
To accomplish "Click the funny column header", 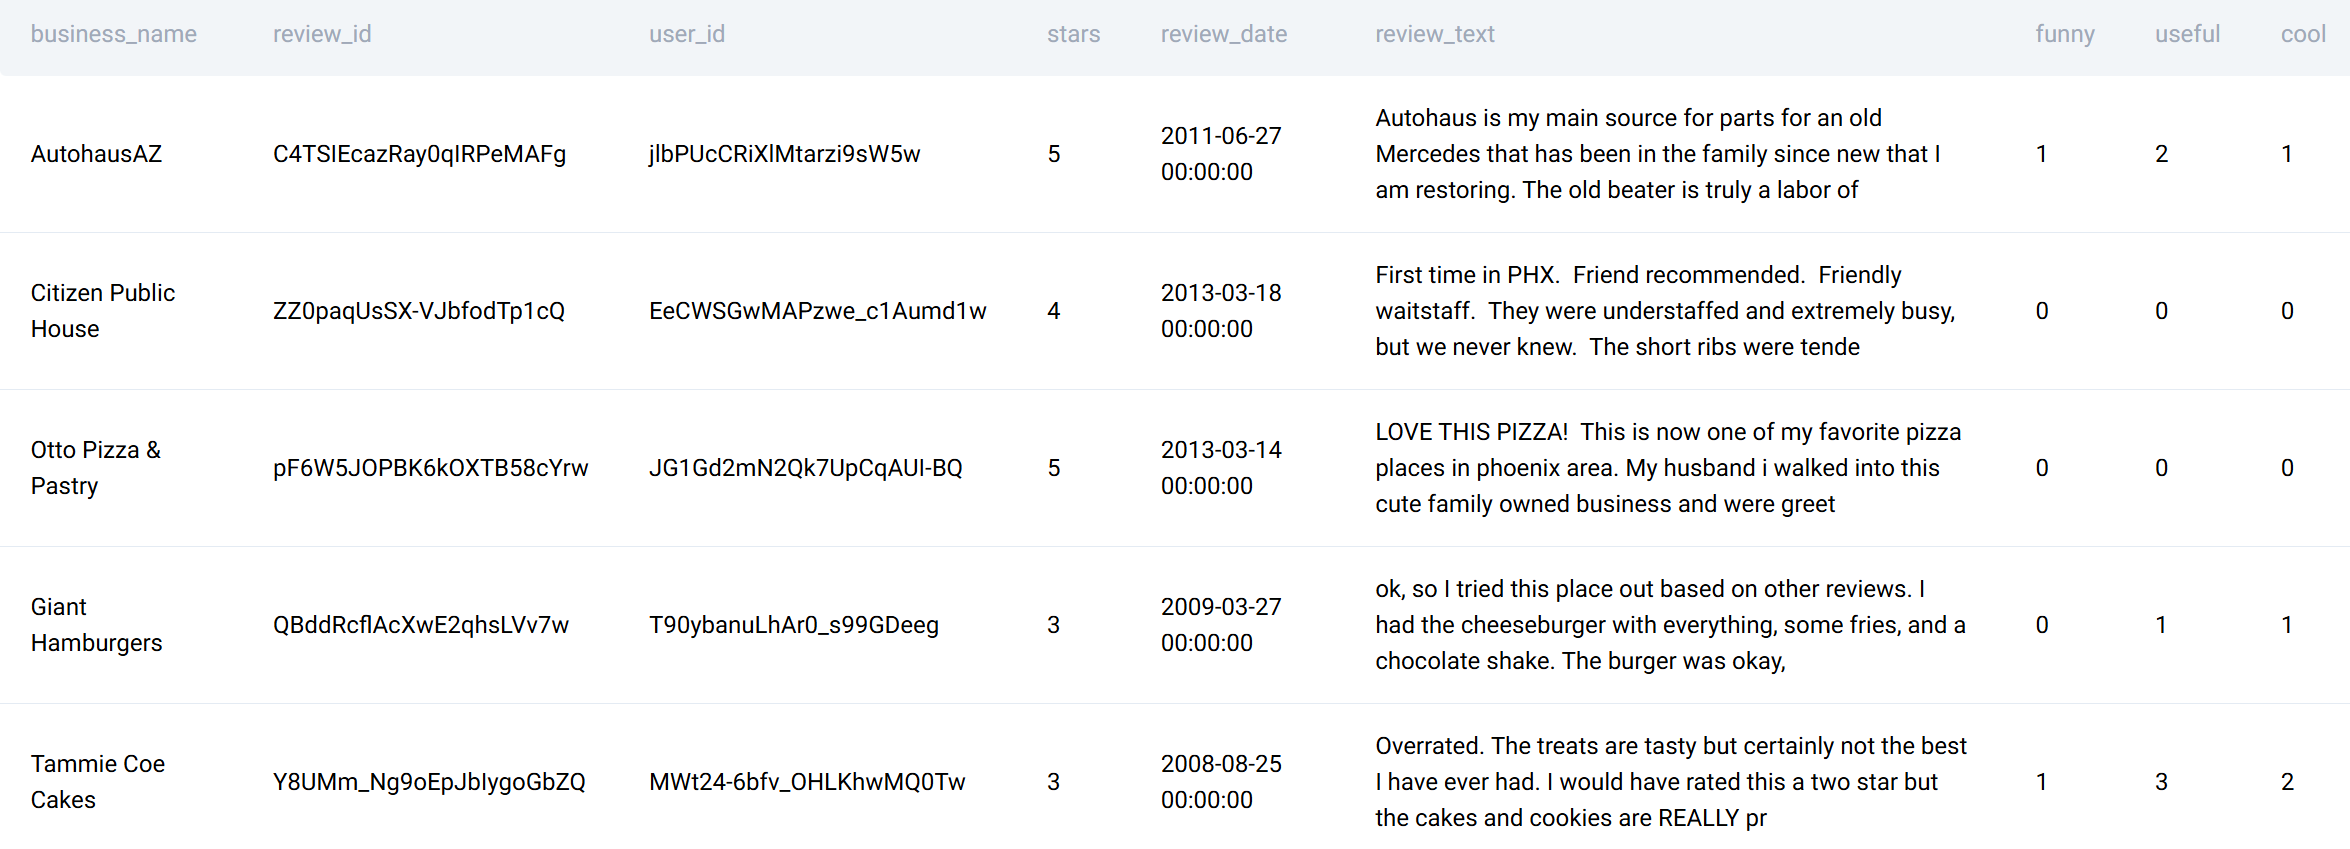I will pos(2064,34).
